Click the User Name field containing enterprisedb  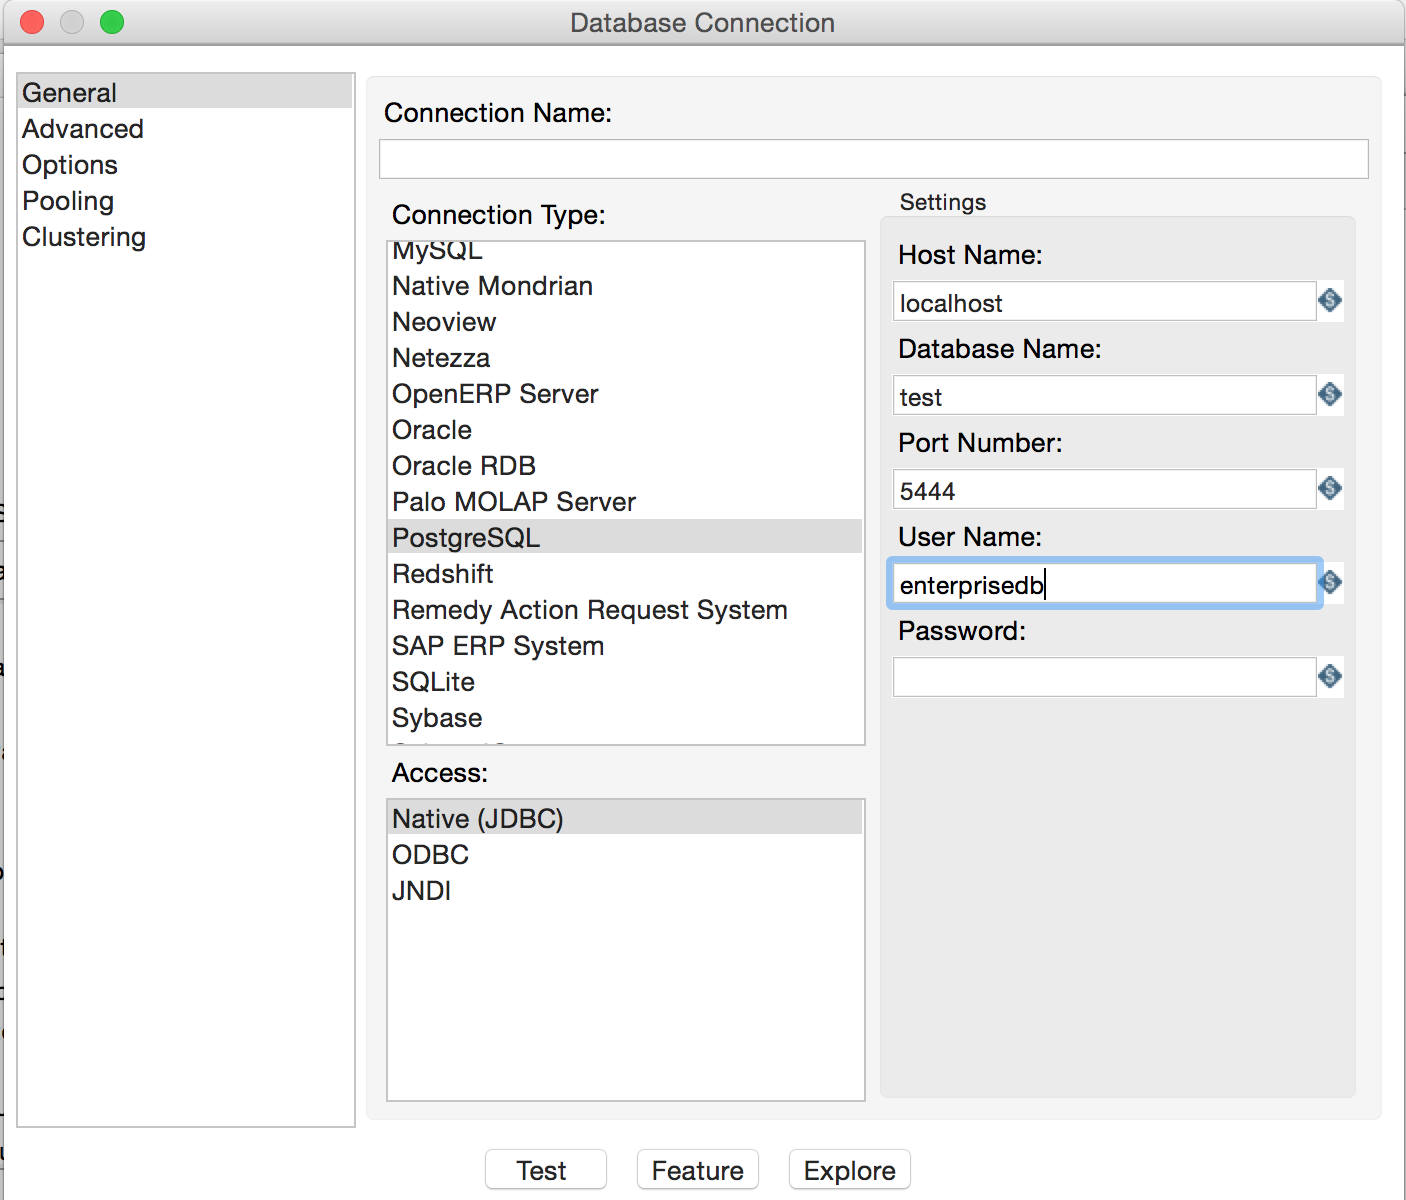[x=1104, y=583]
